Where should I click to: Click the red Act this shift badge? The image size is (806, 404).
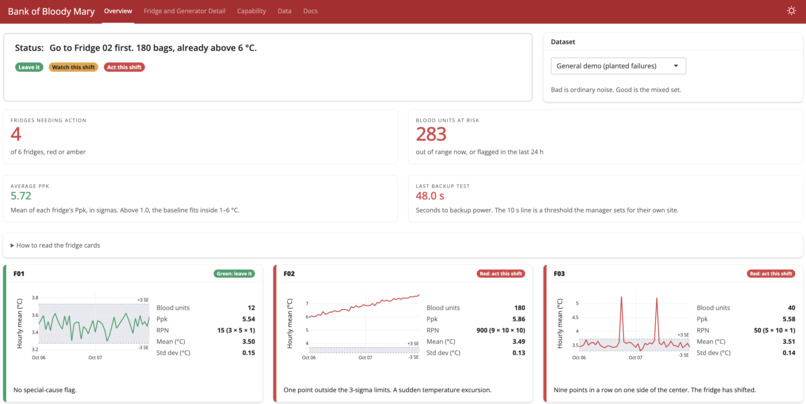pyautogui.click(x=124, y=67)
